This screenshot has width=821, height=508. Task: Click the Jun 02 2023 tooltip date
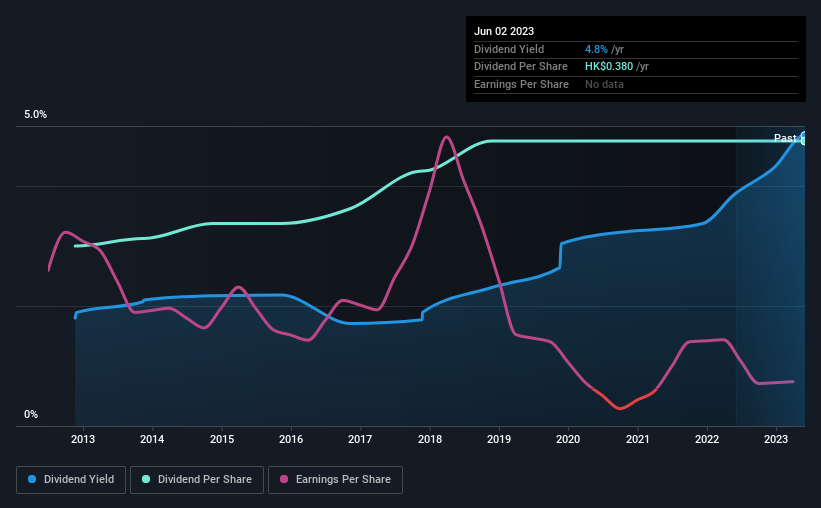pyautogui.click(x=504, y=31)
